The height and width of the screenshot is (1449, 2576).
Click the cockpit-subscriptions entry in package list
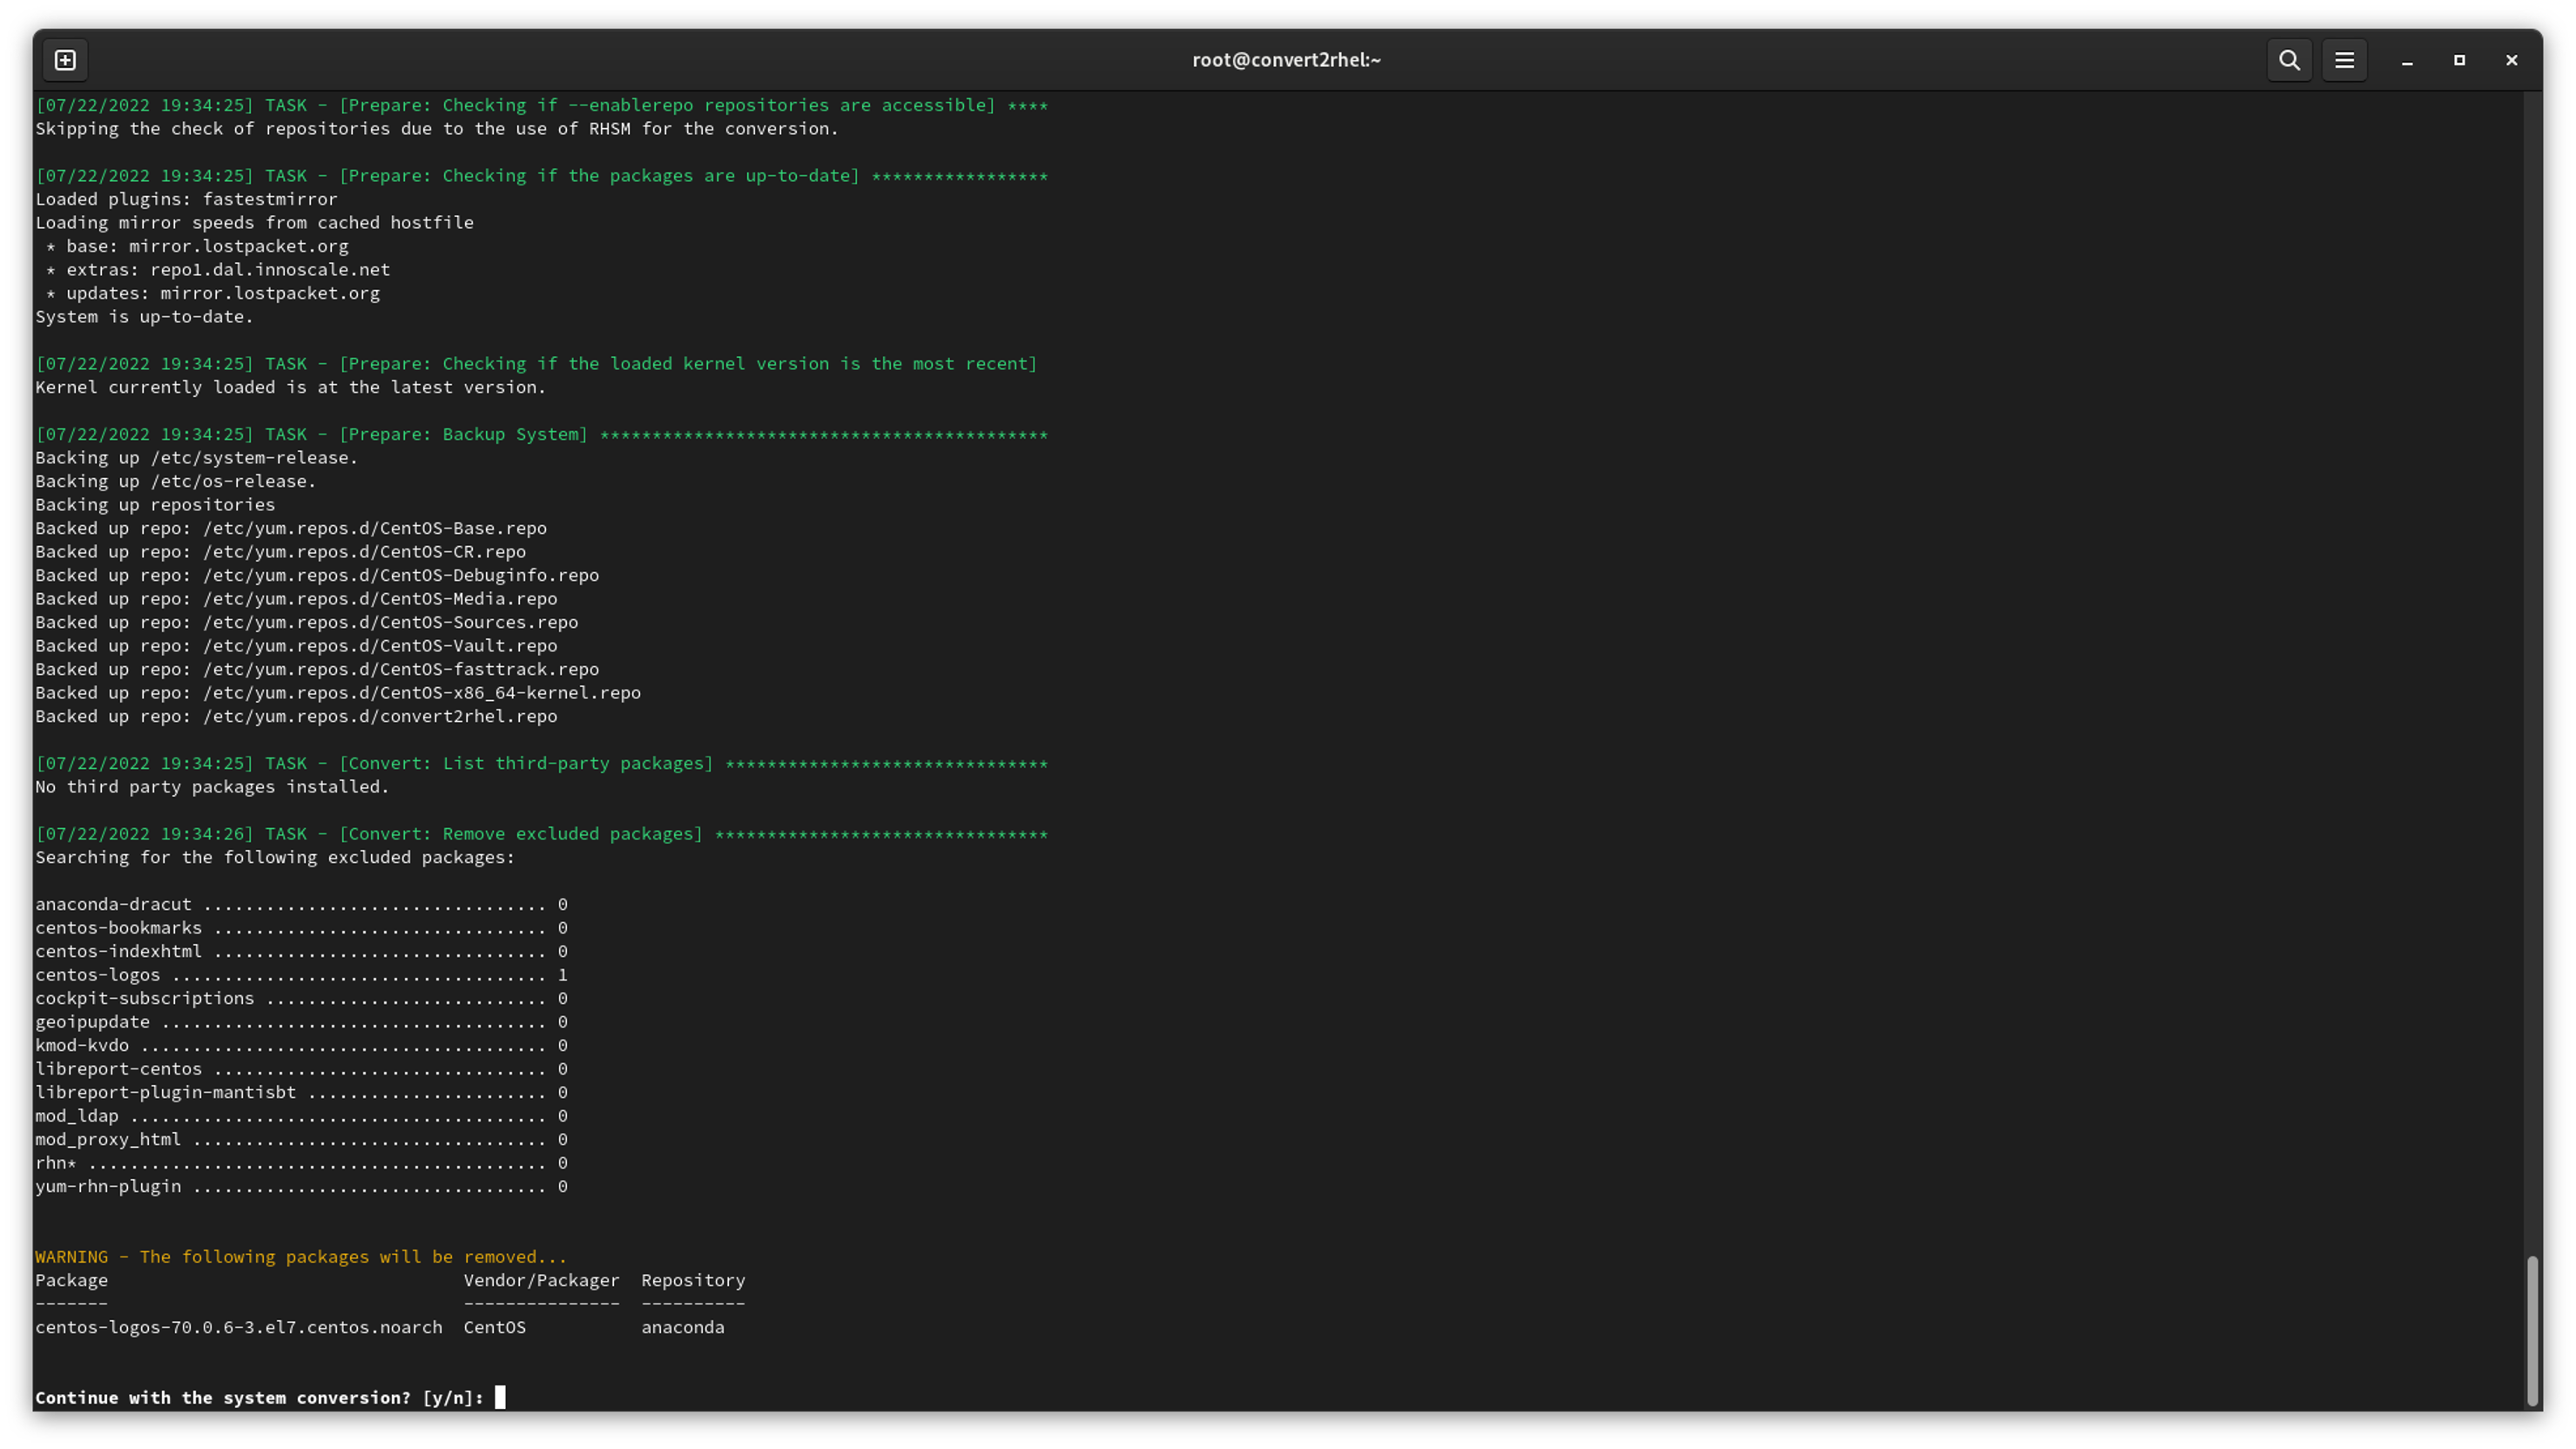(144, 998)
